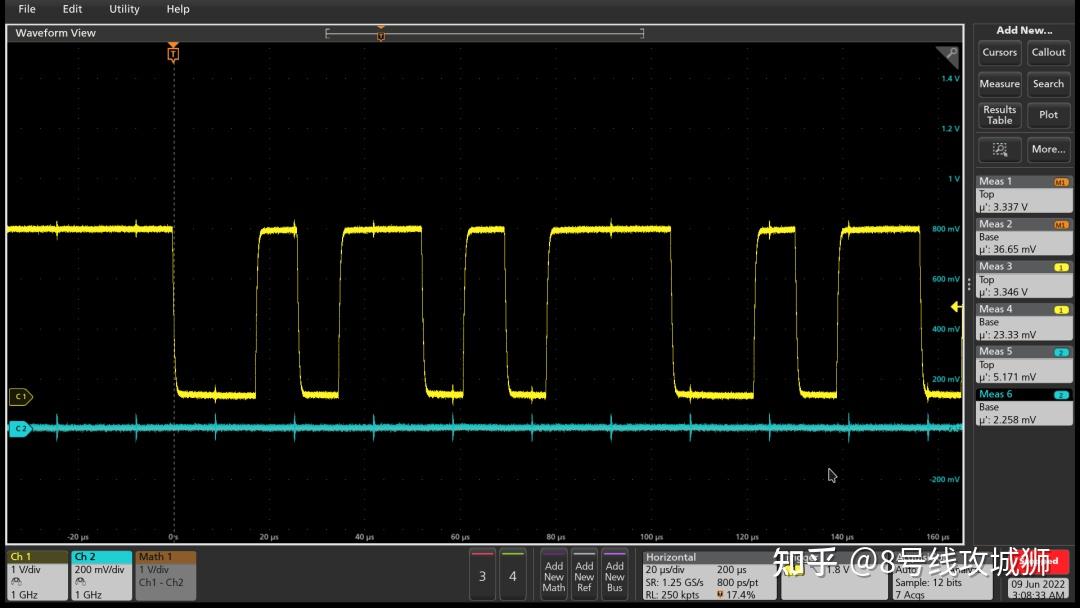The height and width of the screenshot is (608, 1080).
Task: Click the 17.4% position readout
Action: pos(740,594)
